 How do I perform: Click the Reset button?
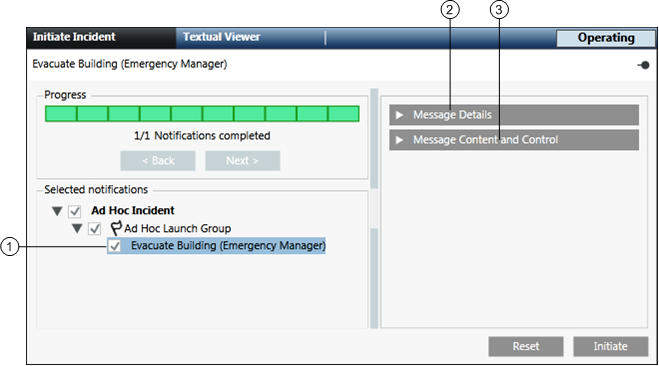point(526,346)
